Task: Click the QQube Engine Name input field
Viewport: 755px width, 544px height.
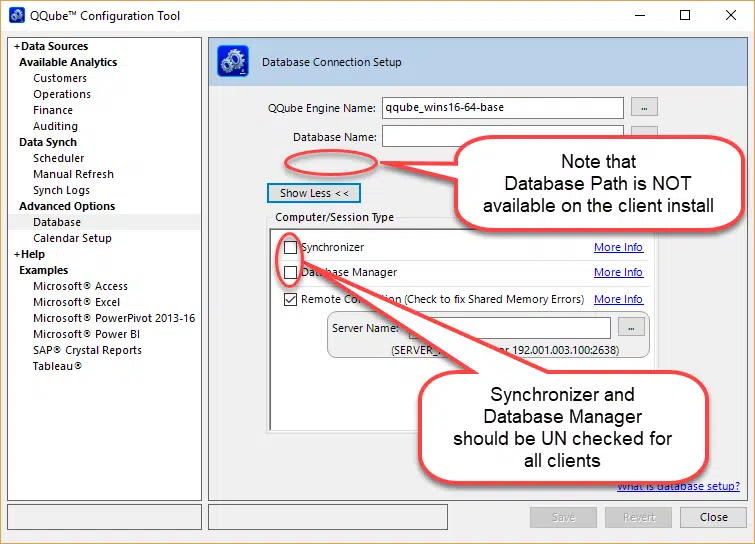Action: tap(503, 107)
